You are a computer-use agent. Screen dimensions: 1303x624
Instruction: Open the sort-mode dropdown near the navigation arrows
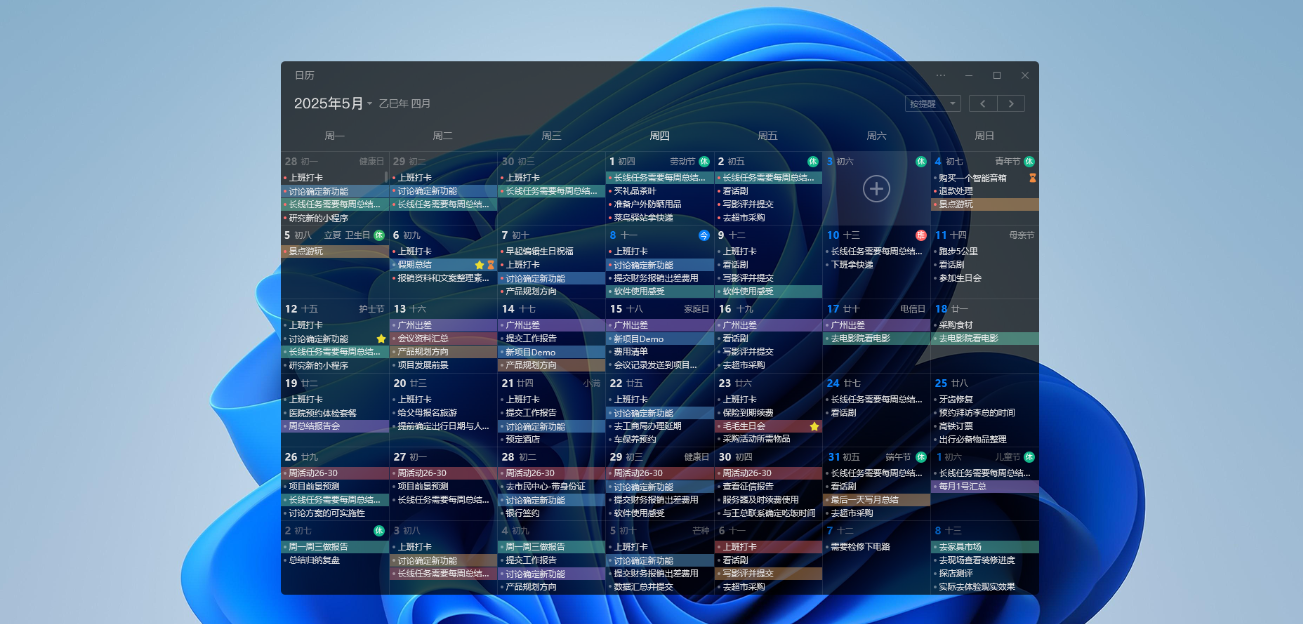click(x=933, y=103)
